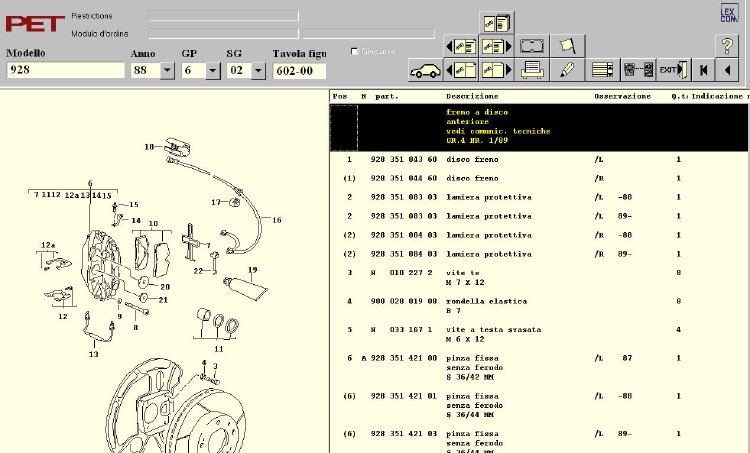Go to previous illustration with text list
Image resolution: width=750 pixels, height=453 pixels.
pyautogui.click(x=461, y=46)
